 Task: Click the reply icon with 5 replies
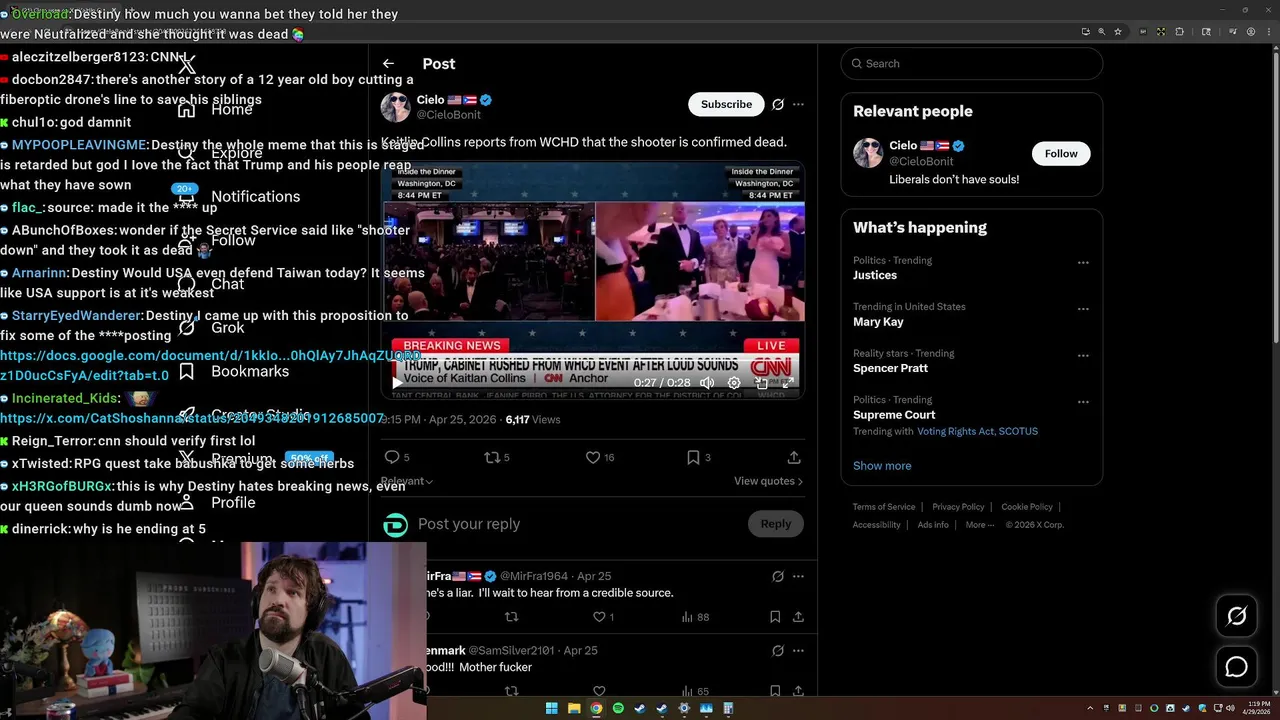[392, 457]
